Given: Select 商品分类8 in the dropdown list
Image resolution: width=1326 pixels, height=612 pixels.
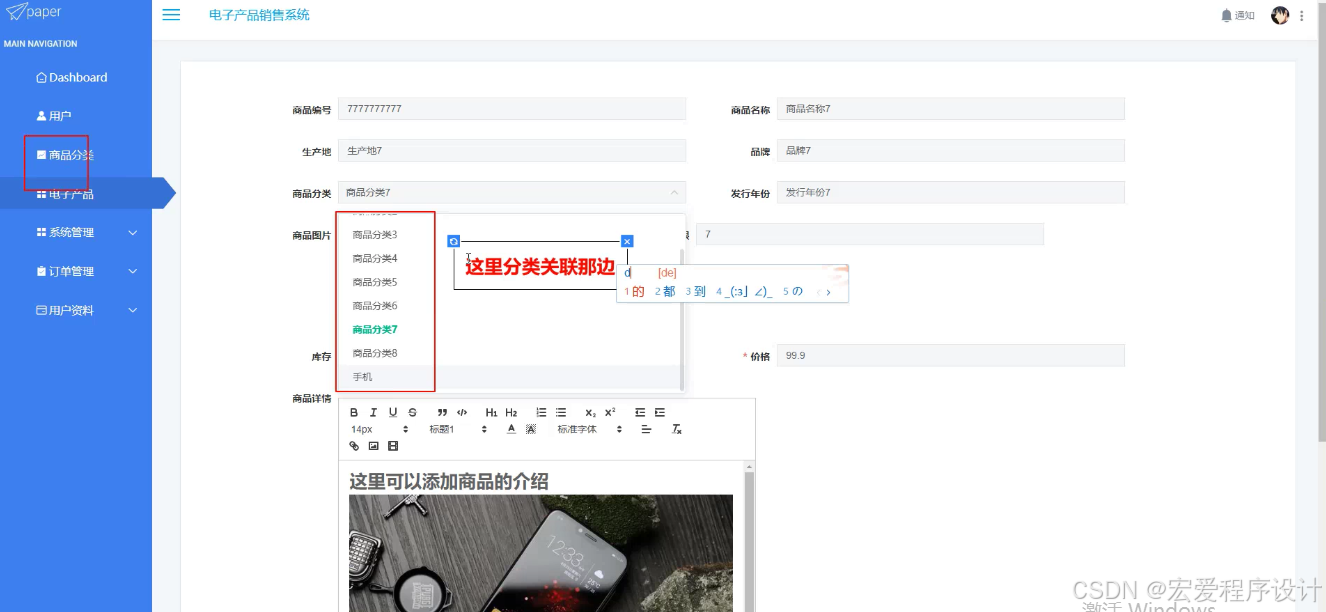Looking at the screenshot, I should [x=510, y=353].
